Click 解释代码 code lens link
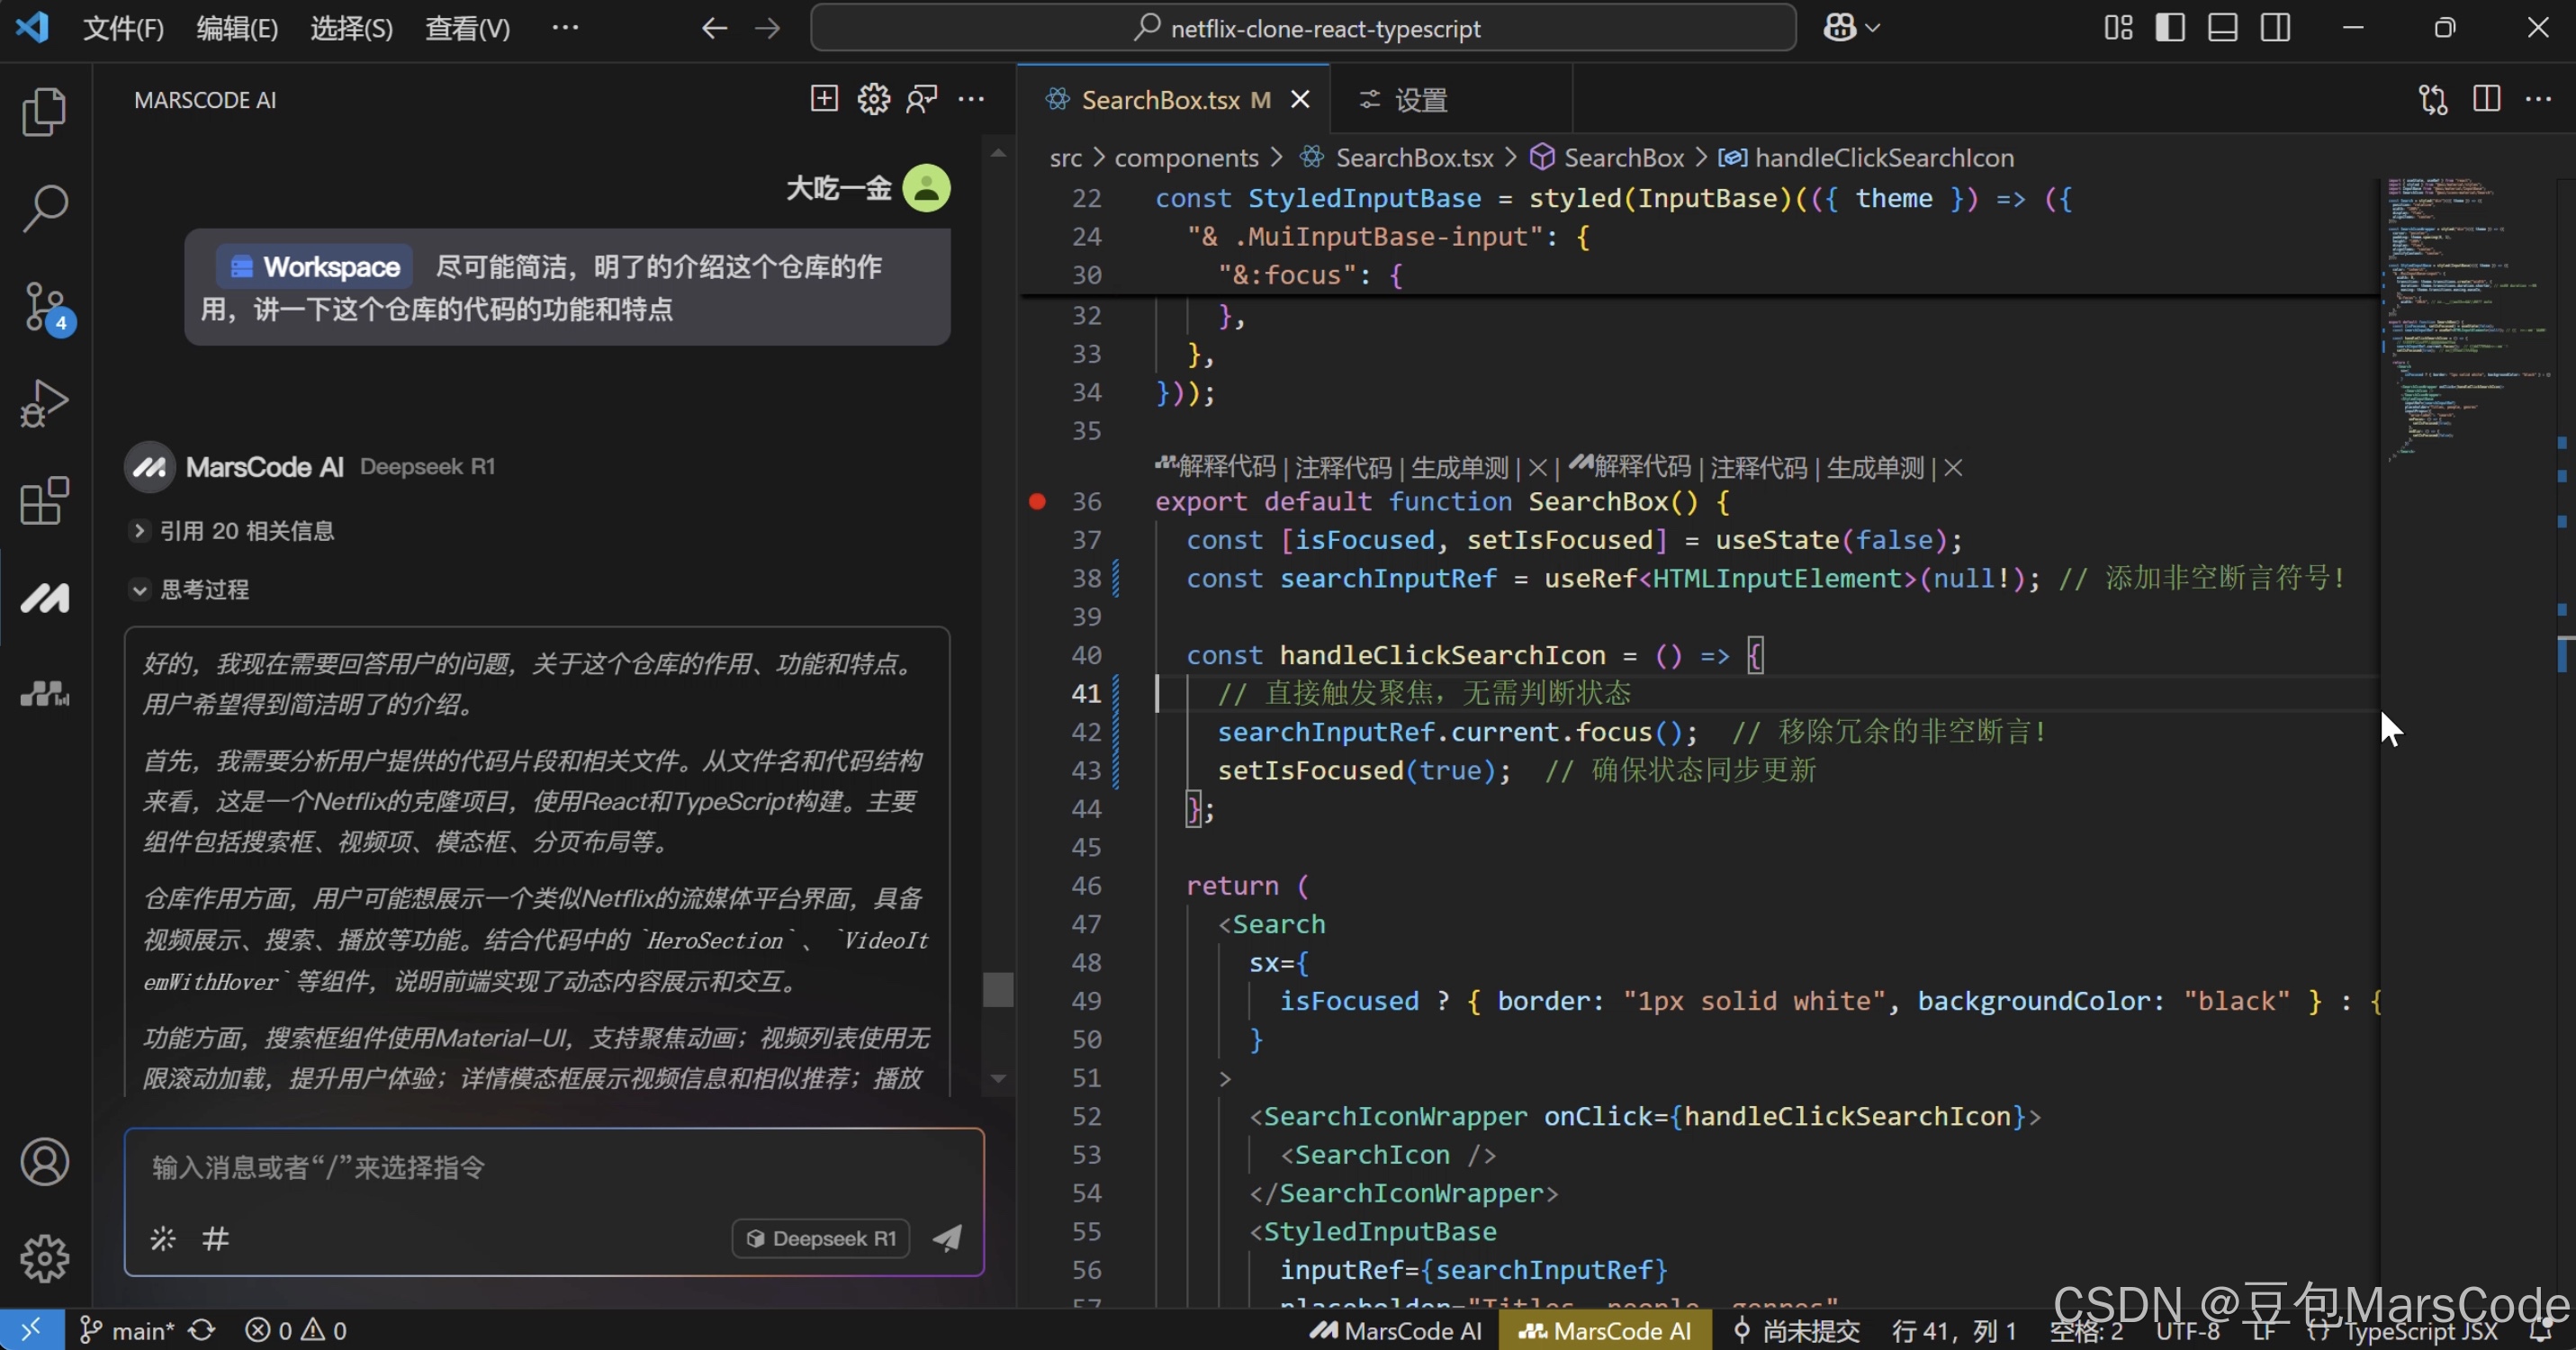The width and height of the screenshot is (2576, 1350). coord(1225,467)
